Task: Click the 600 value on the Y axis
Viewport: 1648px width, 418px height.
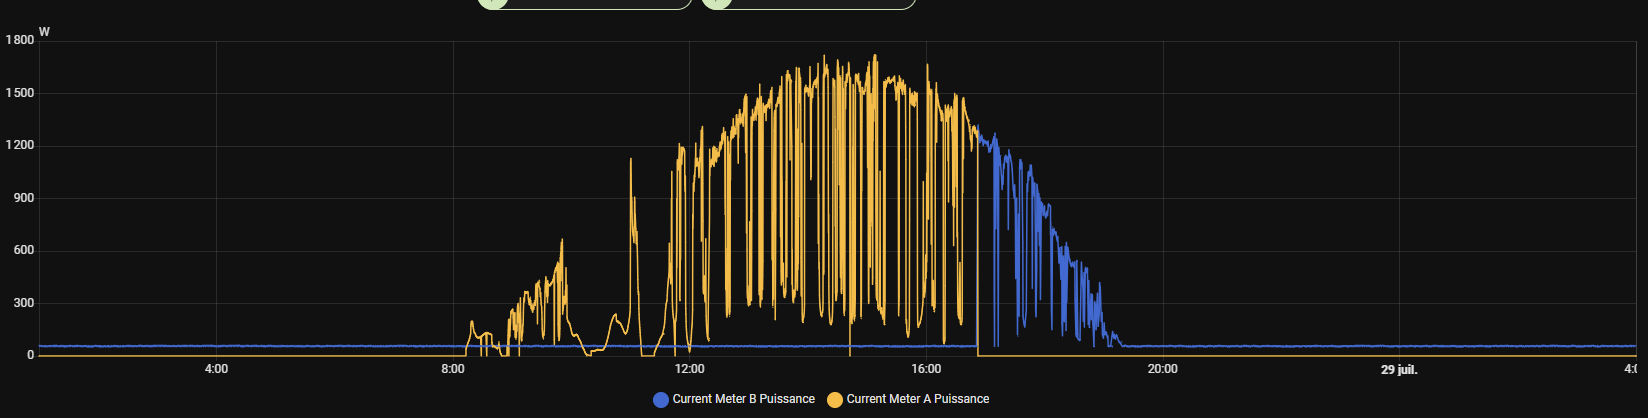Action: point(23,250)
